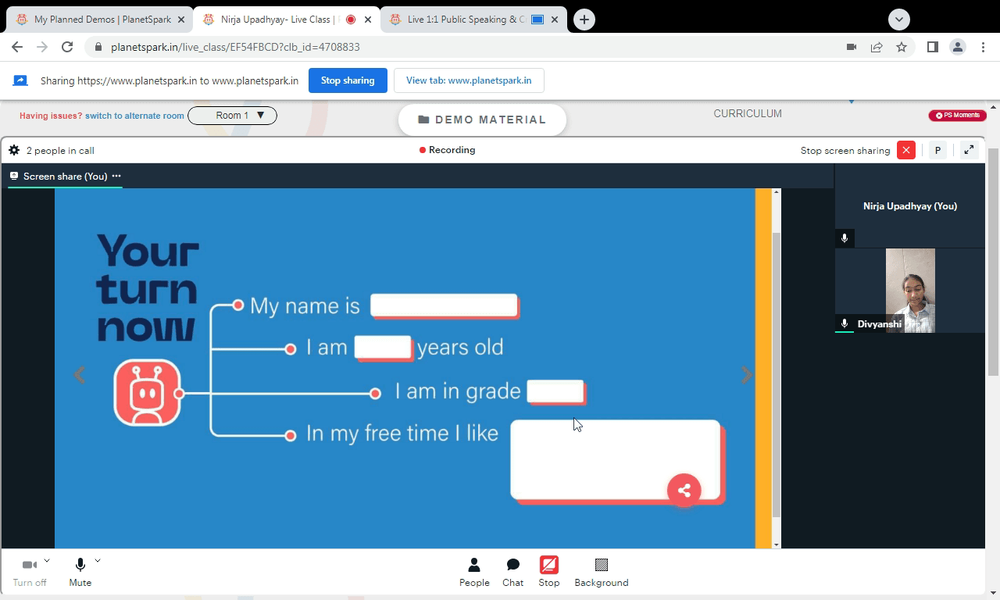Go to next slide with right arrow
Image resolution: width=1000 pixels, height=600 pixels.
746,375
